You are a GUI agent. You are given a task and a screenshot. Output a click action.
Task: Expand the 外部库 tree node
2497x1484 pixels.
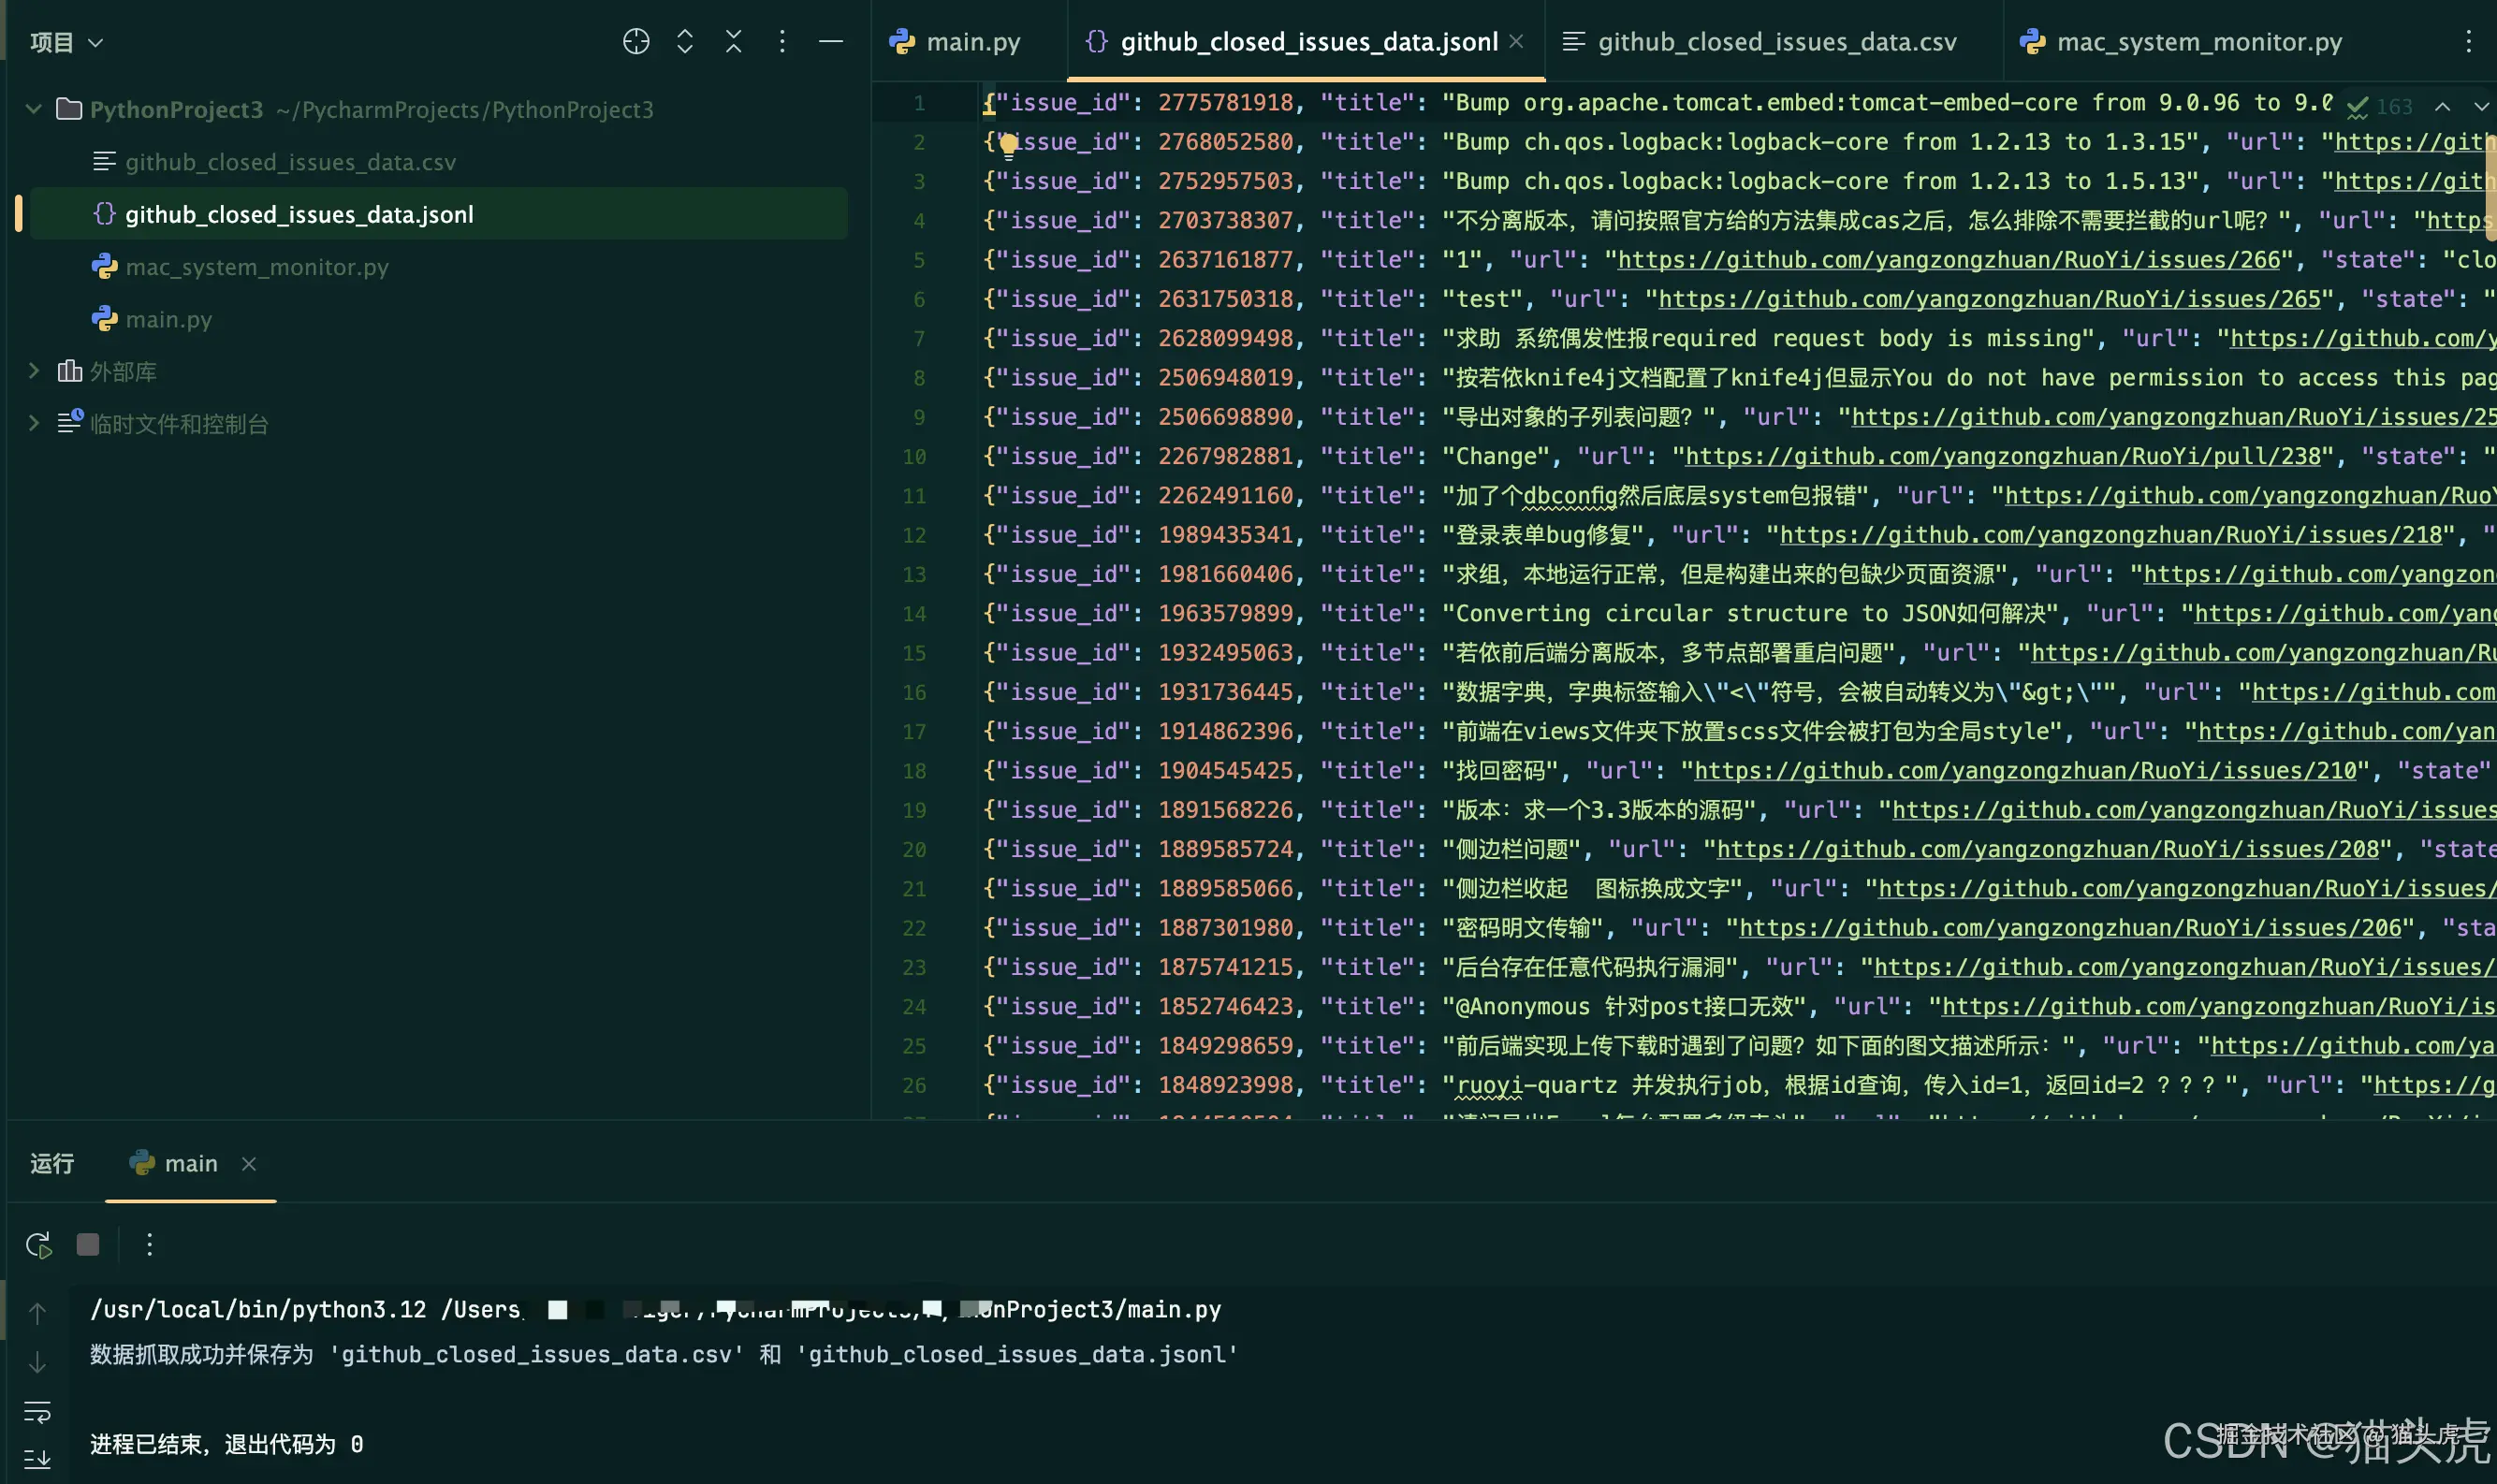[x=34, y=371]
